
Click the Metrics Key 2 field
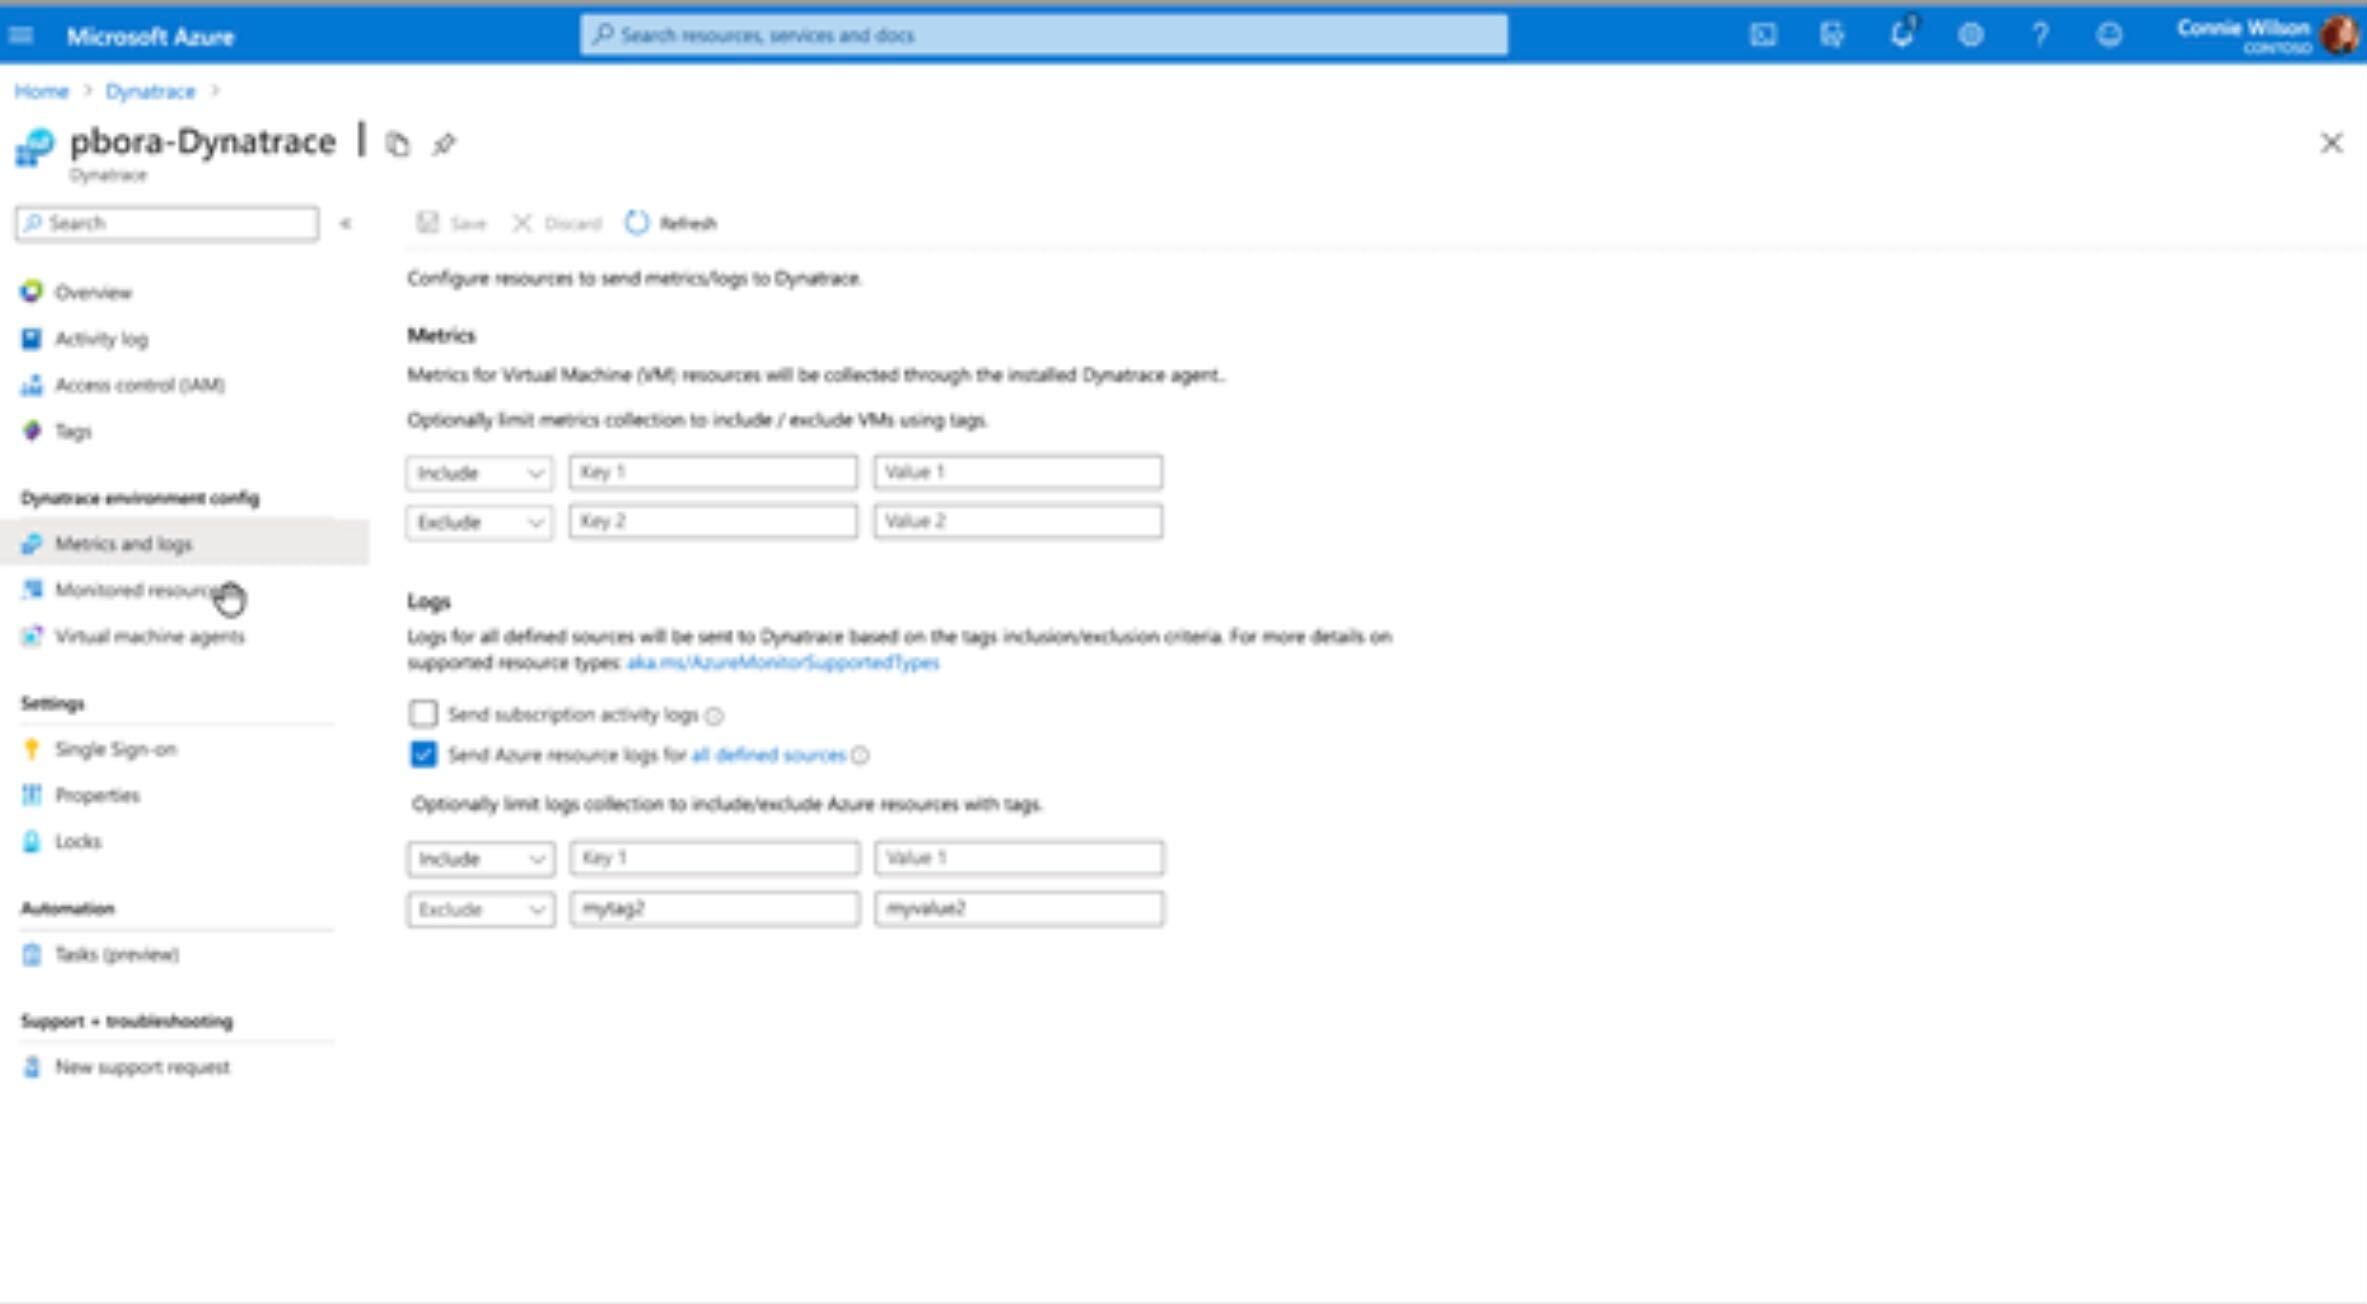[x=713, y=521]
